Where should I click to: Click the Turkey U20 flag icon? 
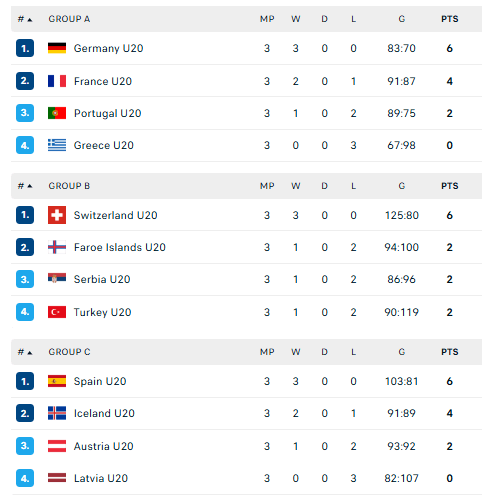tap(57, 312)
